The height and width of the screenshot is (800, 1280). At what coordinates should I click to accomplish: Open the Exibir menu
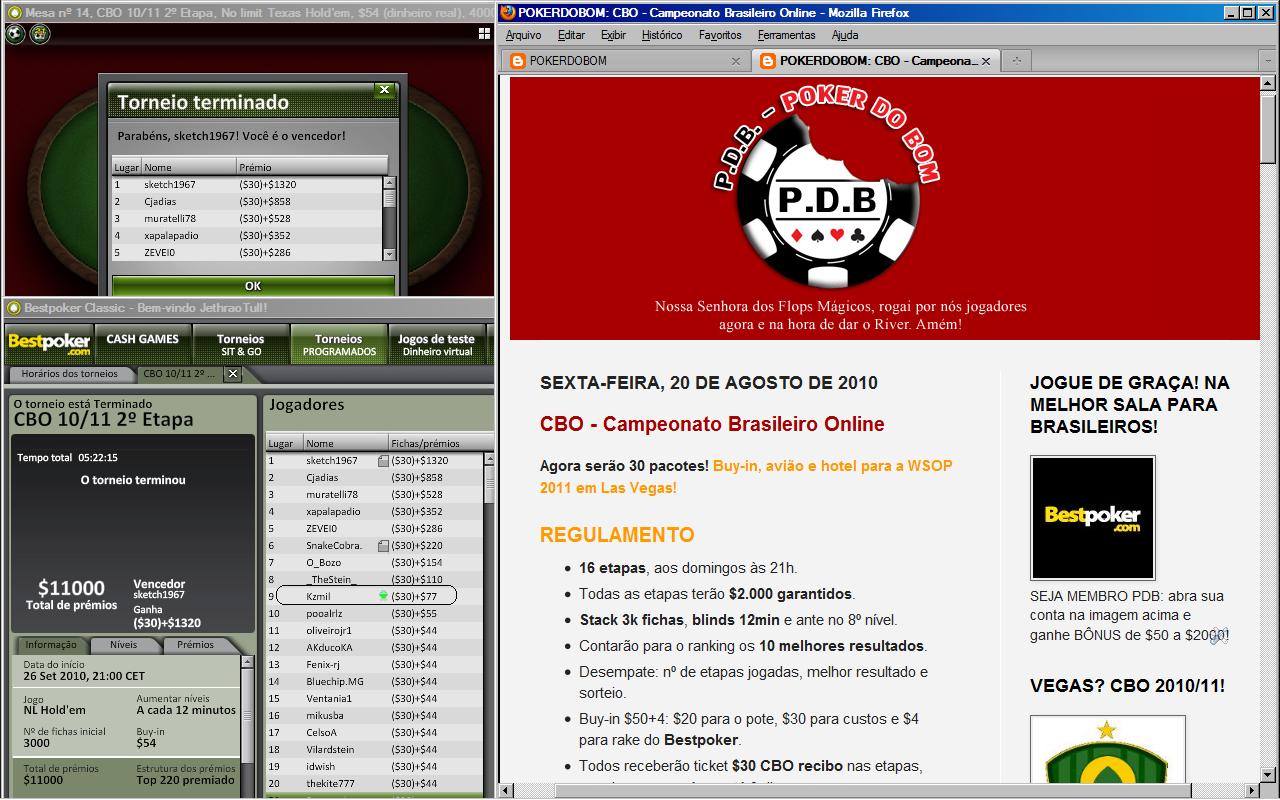click(x=613, y=35)
